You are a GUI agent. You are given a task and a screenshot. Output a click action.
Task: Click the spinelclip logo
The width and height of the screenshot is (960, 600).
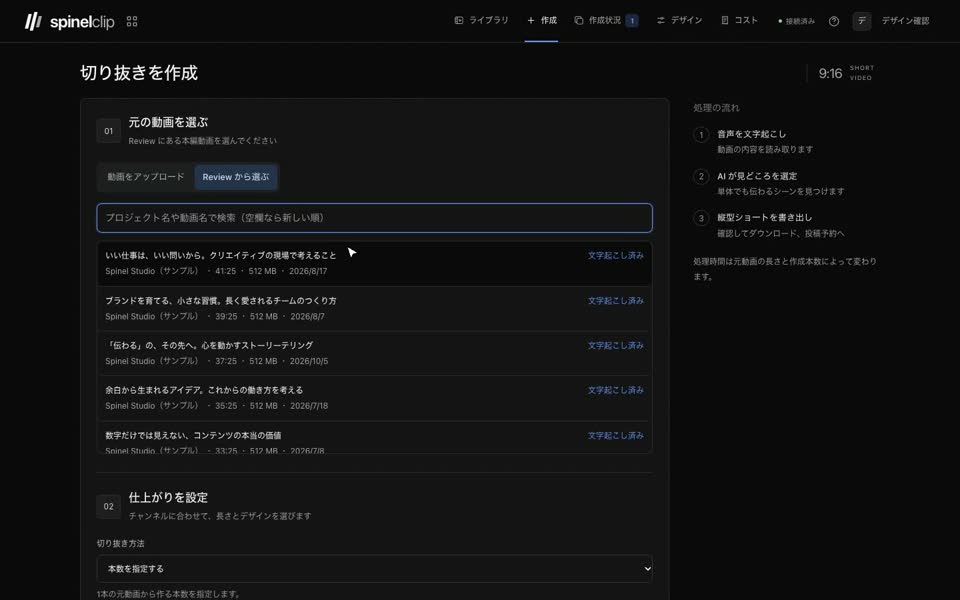[x=69, y=21]
